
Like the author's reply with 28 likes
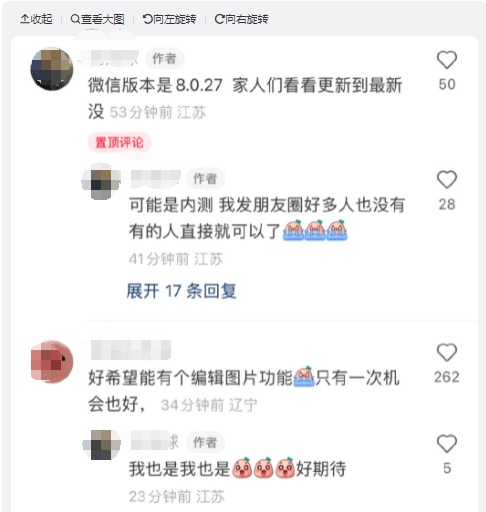pos(446,180)
